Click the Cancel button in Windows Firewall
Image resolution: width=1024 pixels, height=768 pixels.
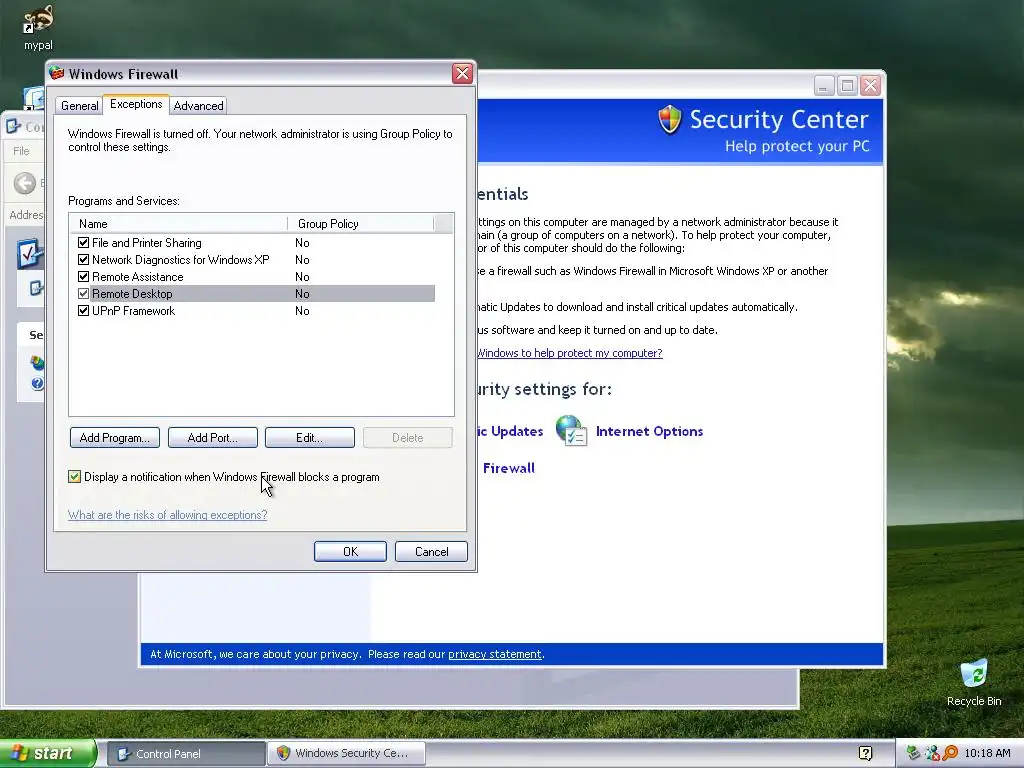click(432, 552)
